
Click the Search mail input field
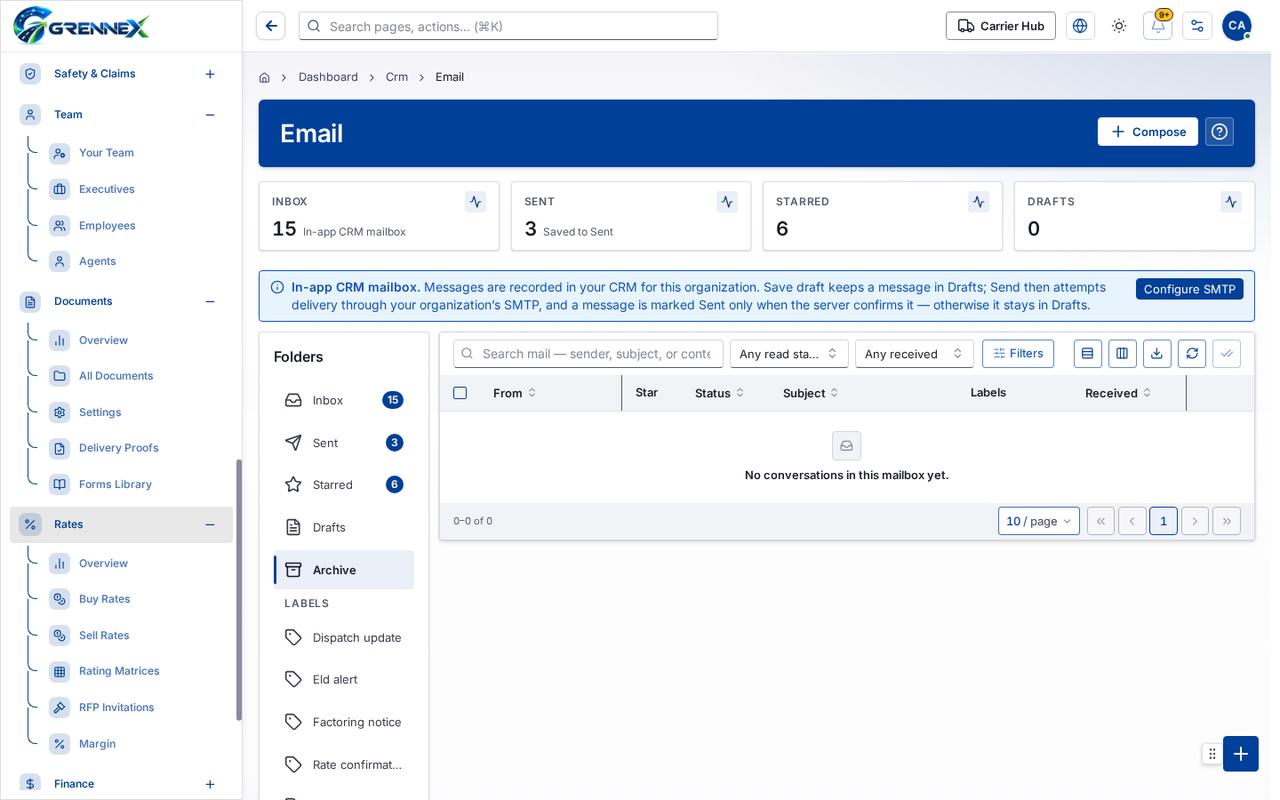coord(588,354)
